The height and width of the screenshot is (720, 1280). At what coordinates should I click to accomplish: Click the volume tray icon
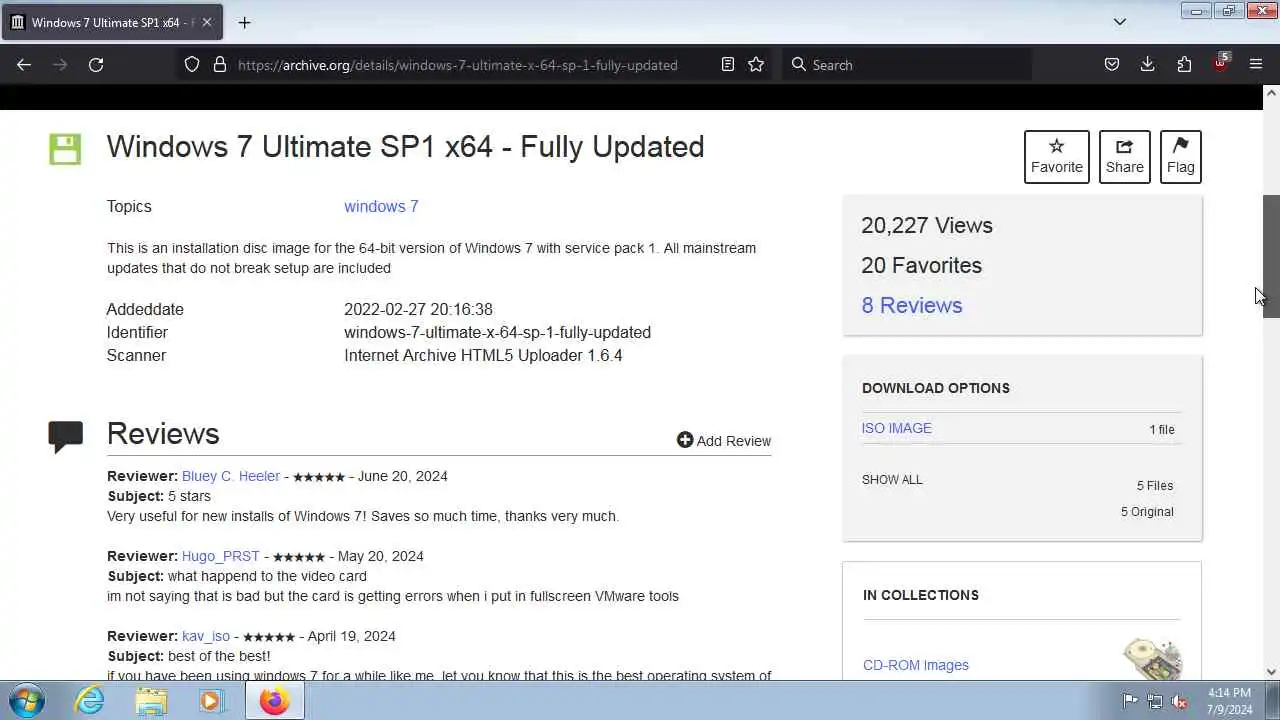(x=1180, y=701)
